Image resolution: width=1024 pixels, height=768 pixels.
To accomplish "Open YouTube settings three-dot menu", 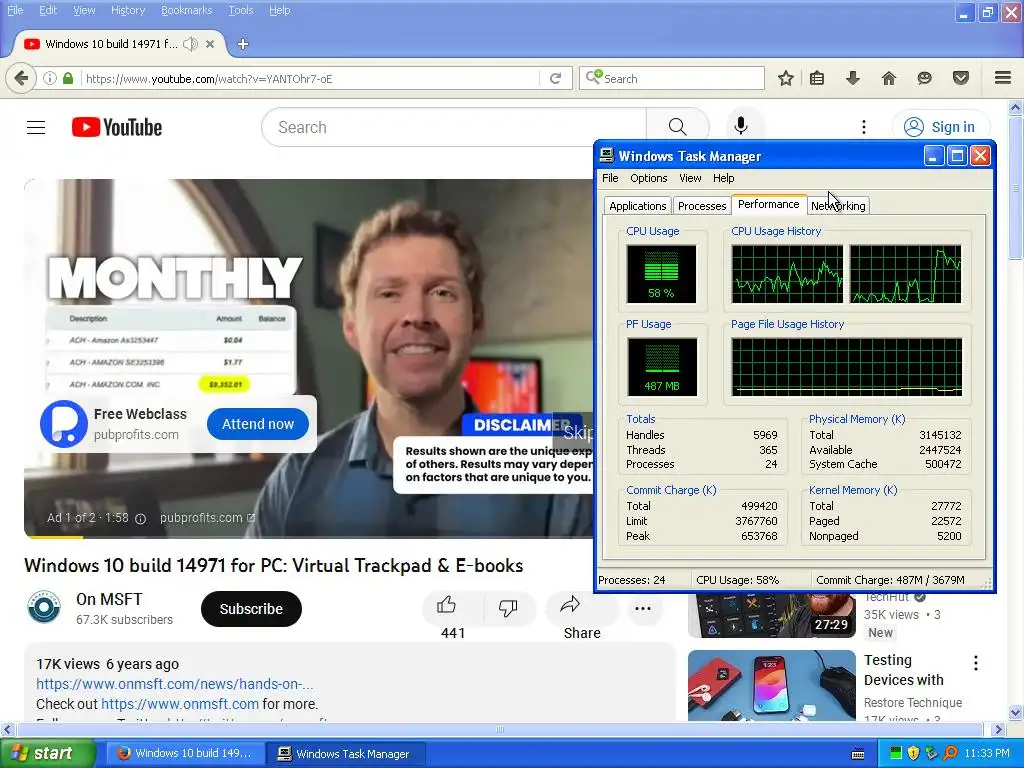I will click(863, 127).
